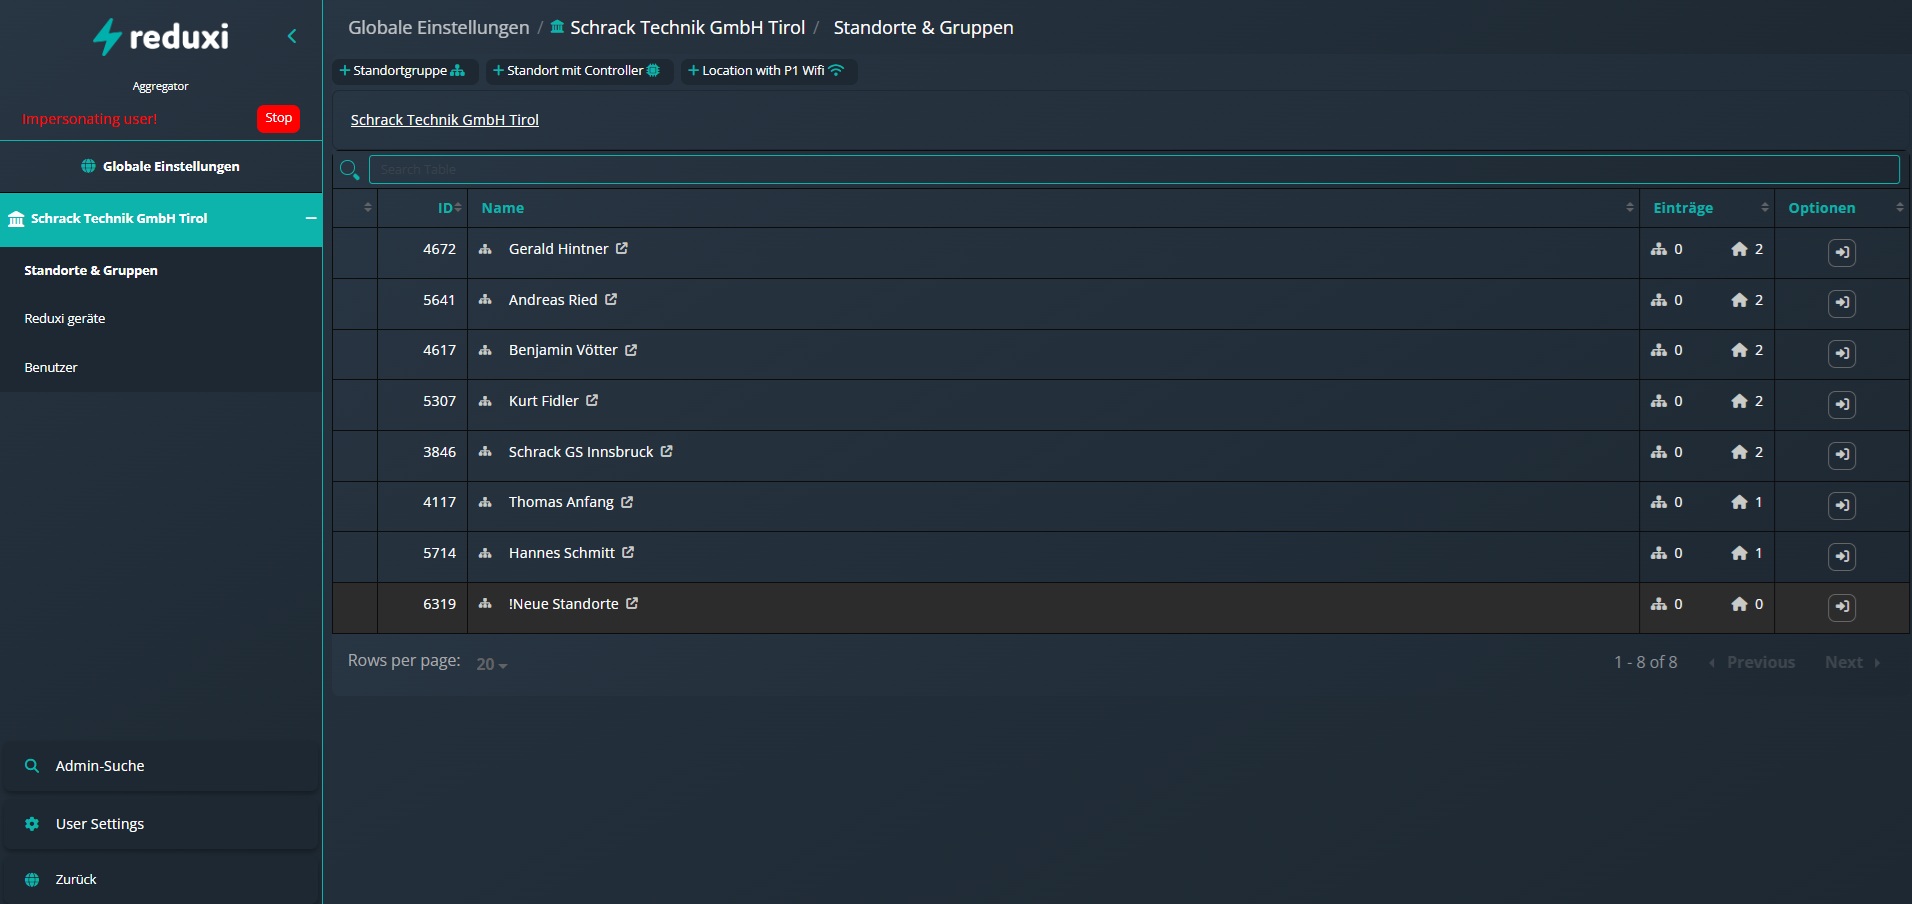Click the reduxi logo
Image resolution: width=1912 pixels, height=904 pixels.
click(x=161, y=37)
